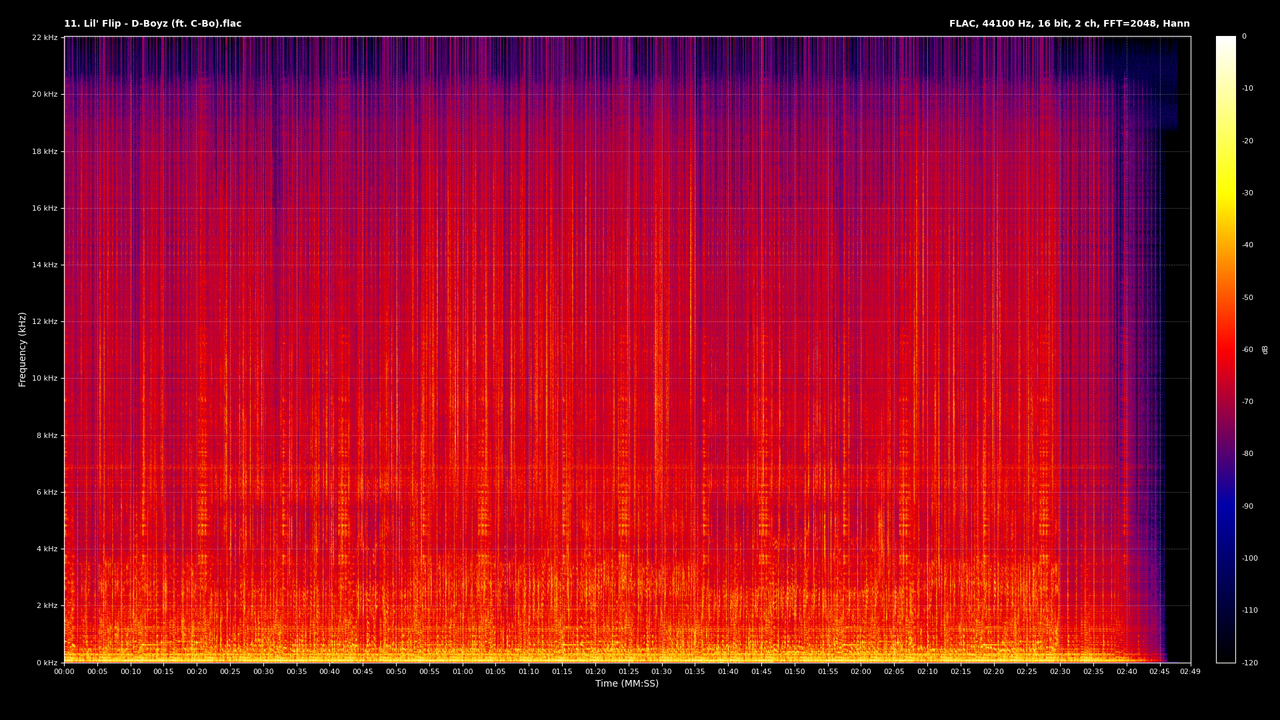Click the 16 kHz frequency axis label
1280x720 pixels.
(44, 208)
